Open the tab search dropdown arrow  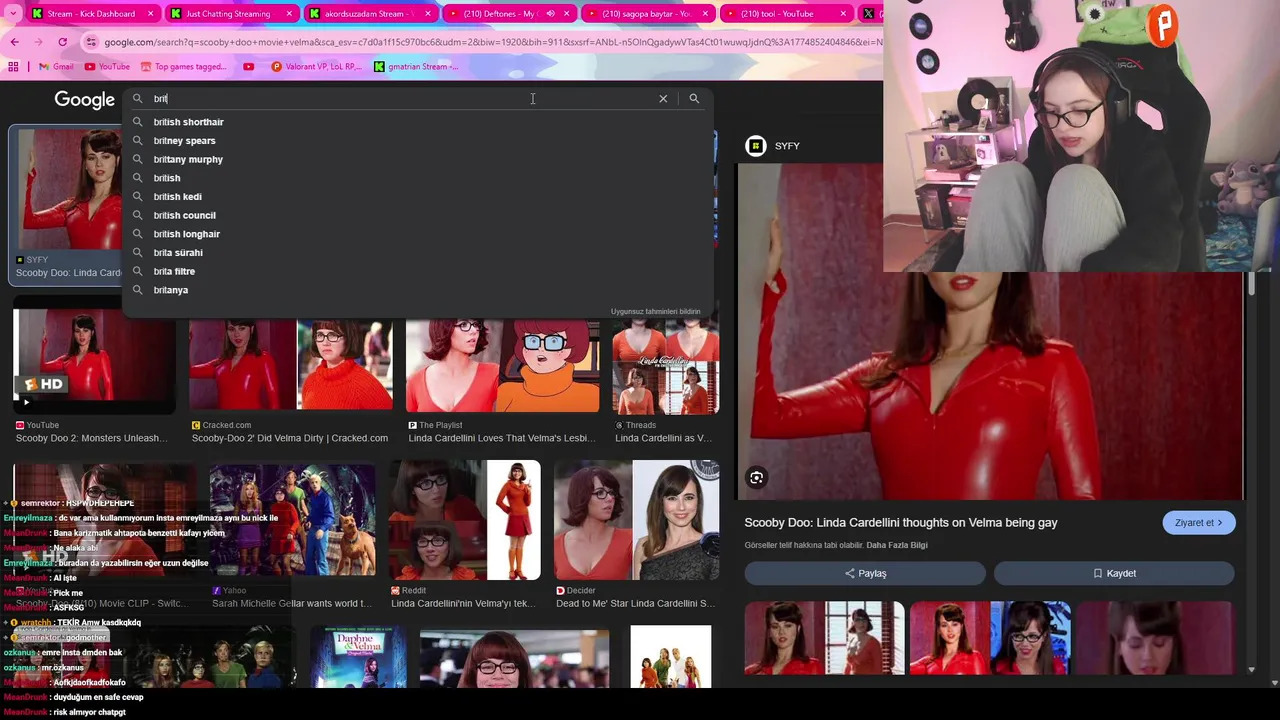coord(11,14)
